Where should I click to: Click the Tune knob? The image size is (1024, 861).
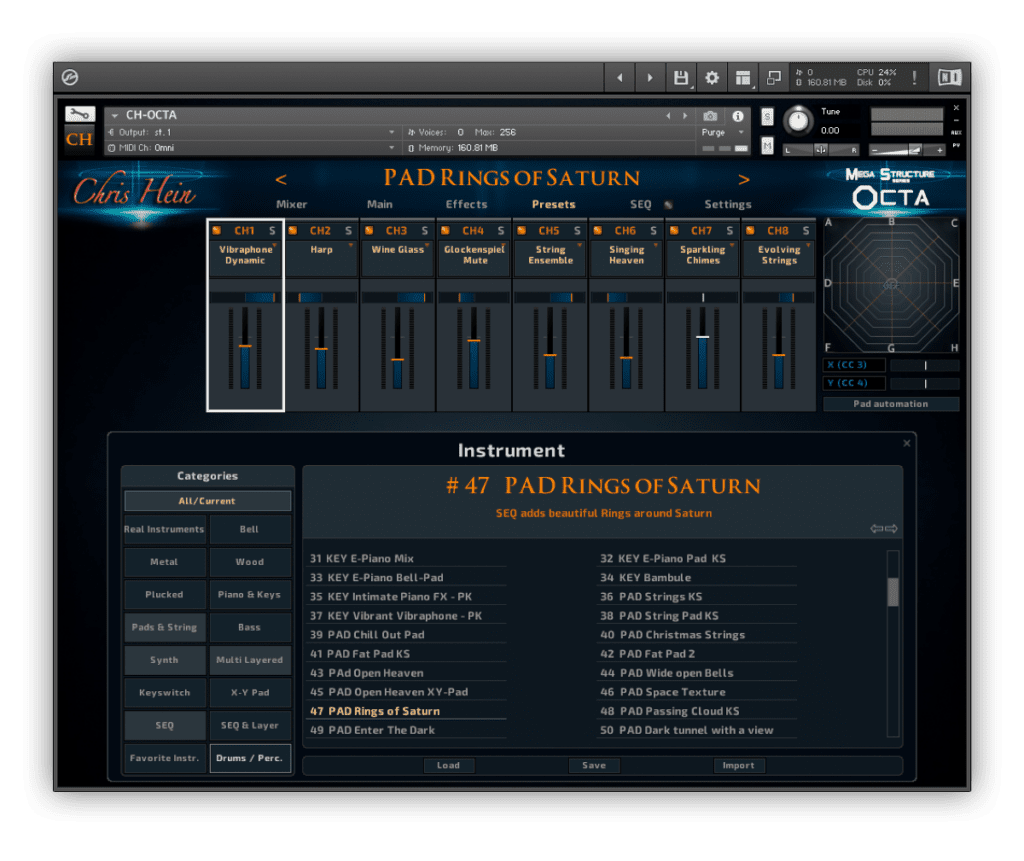coord(798,121)
